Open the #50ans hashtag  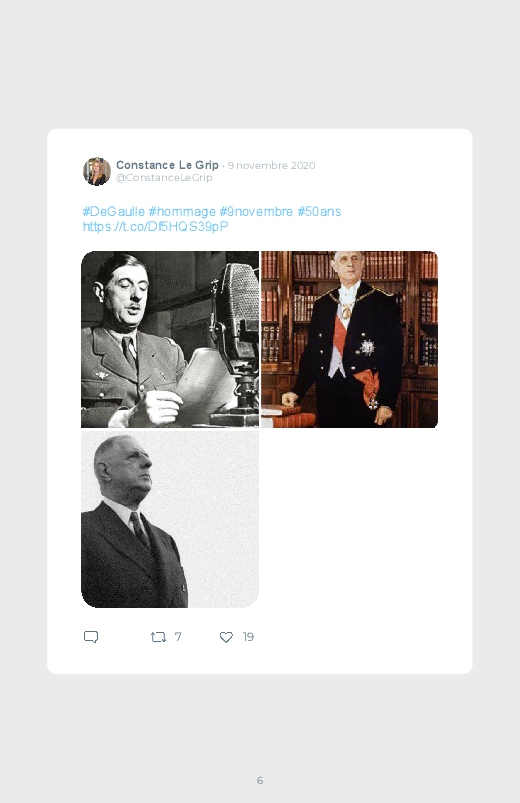319,212
